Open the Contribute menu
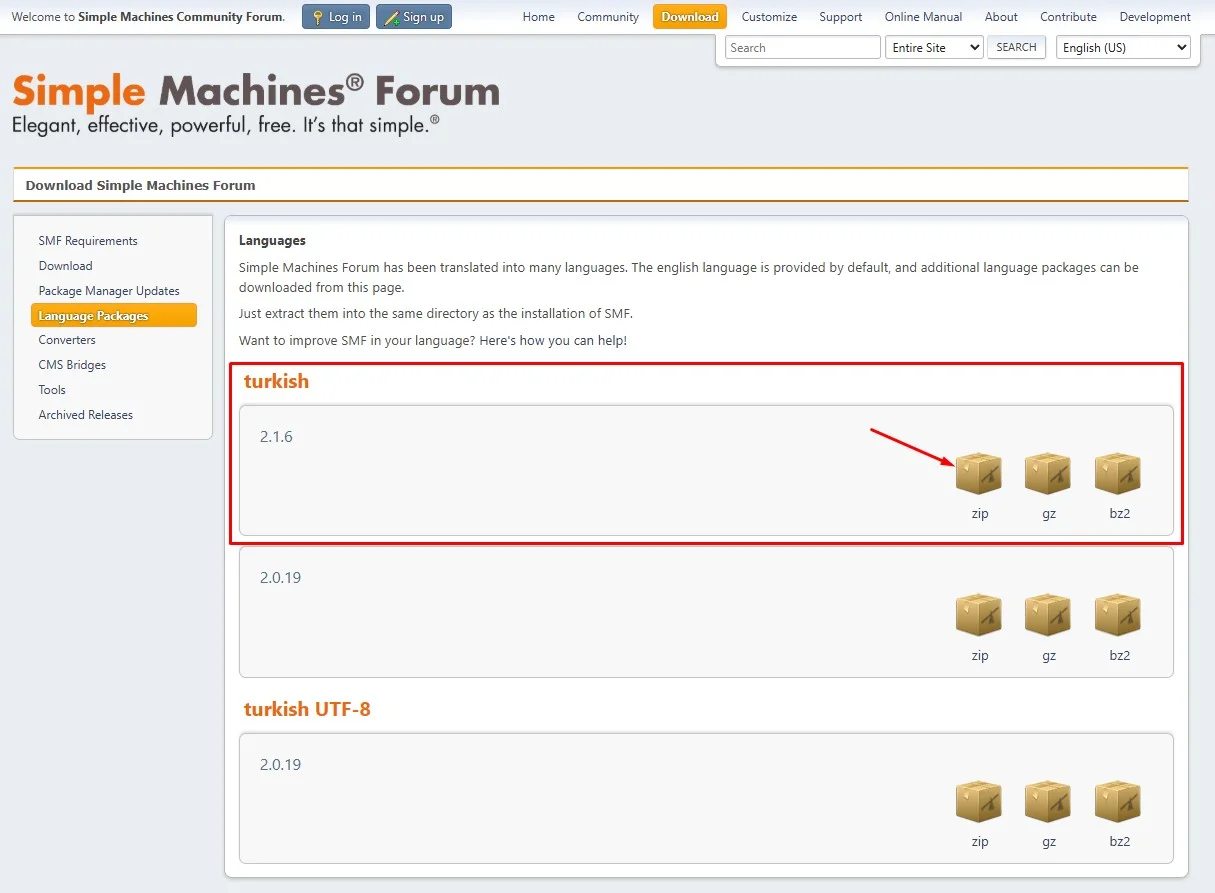The height and width of the screenshot is (893, 1215). tap(1068, 17)
